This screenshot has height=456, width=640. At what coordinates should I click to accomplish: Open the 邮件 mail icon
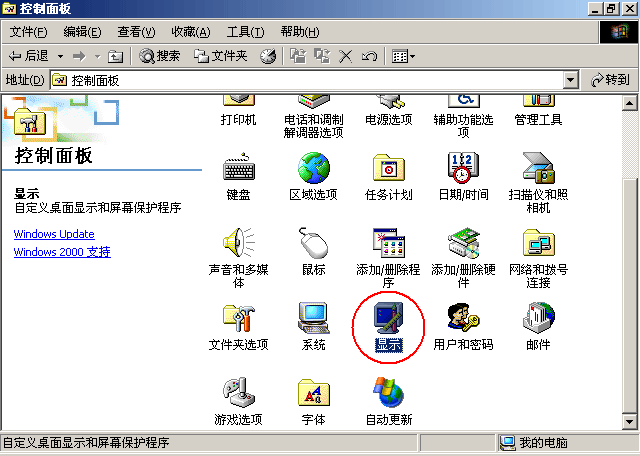click(x=538, y=318)
